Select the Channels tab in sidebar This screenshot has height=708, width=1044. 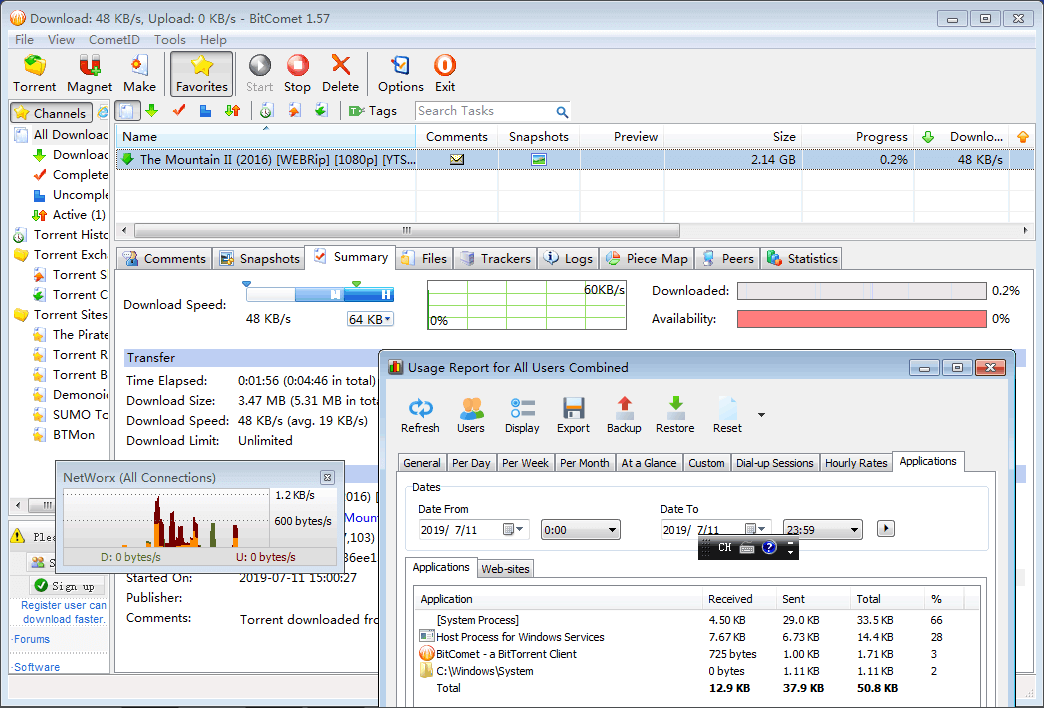51,113
